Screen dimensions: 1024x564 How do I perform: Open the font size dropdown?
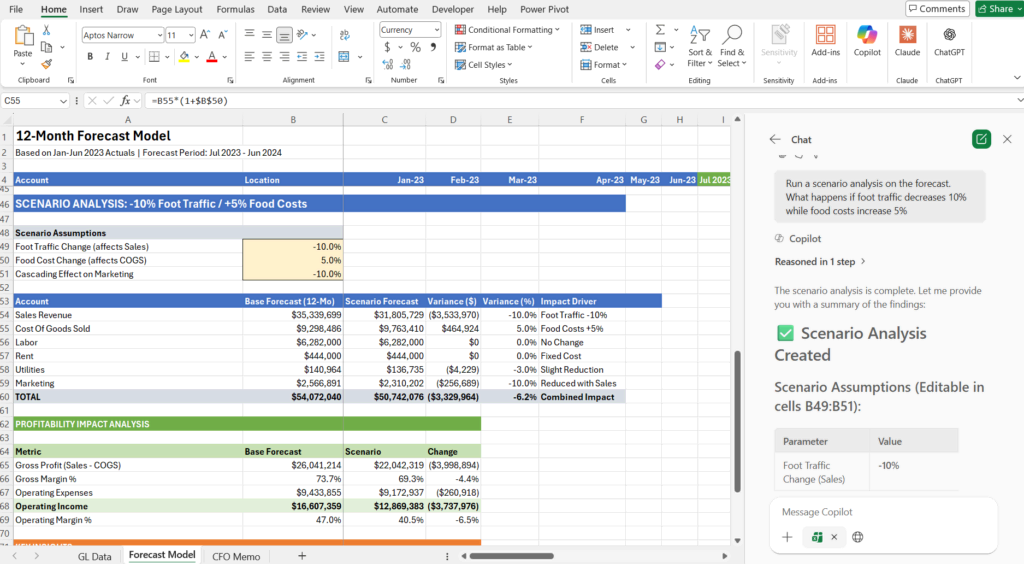click(191, 35)
